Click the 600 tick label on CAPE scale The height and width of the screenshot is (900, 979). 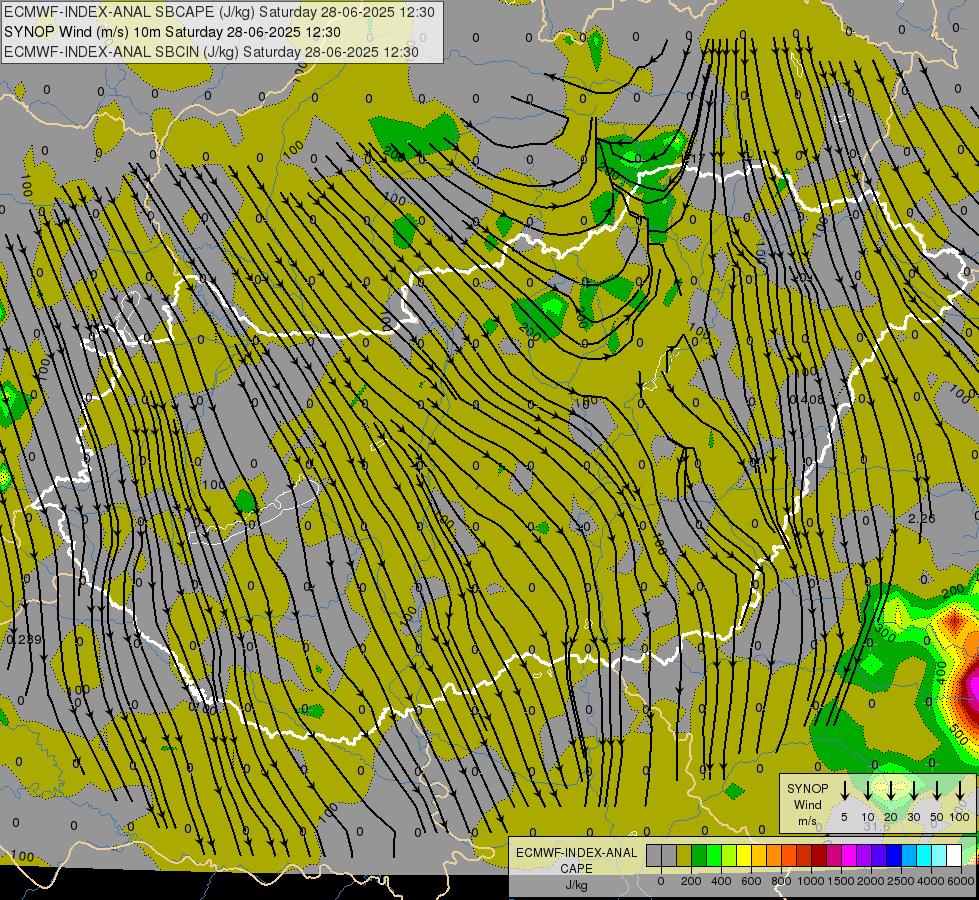point(751,881)
